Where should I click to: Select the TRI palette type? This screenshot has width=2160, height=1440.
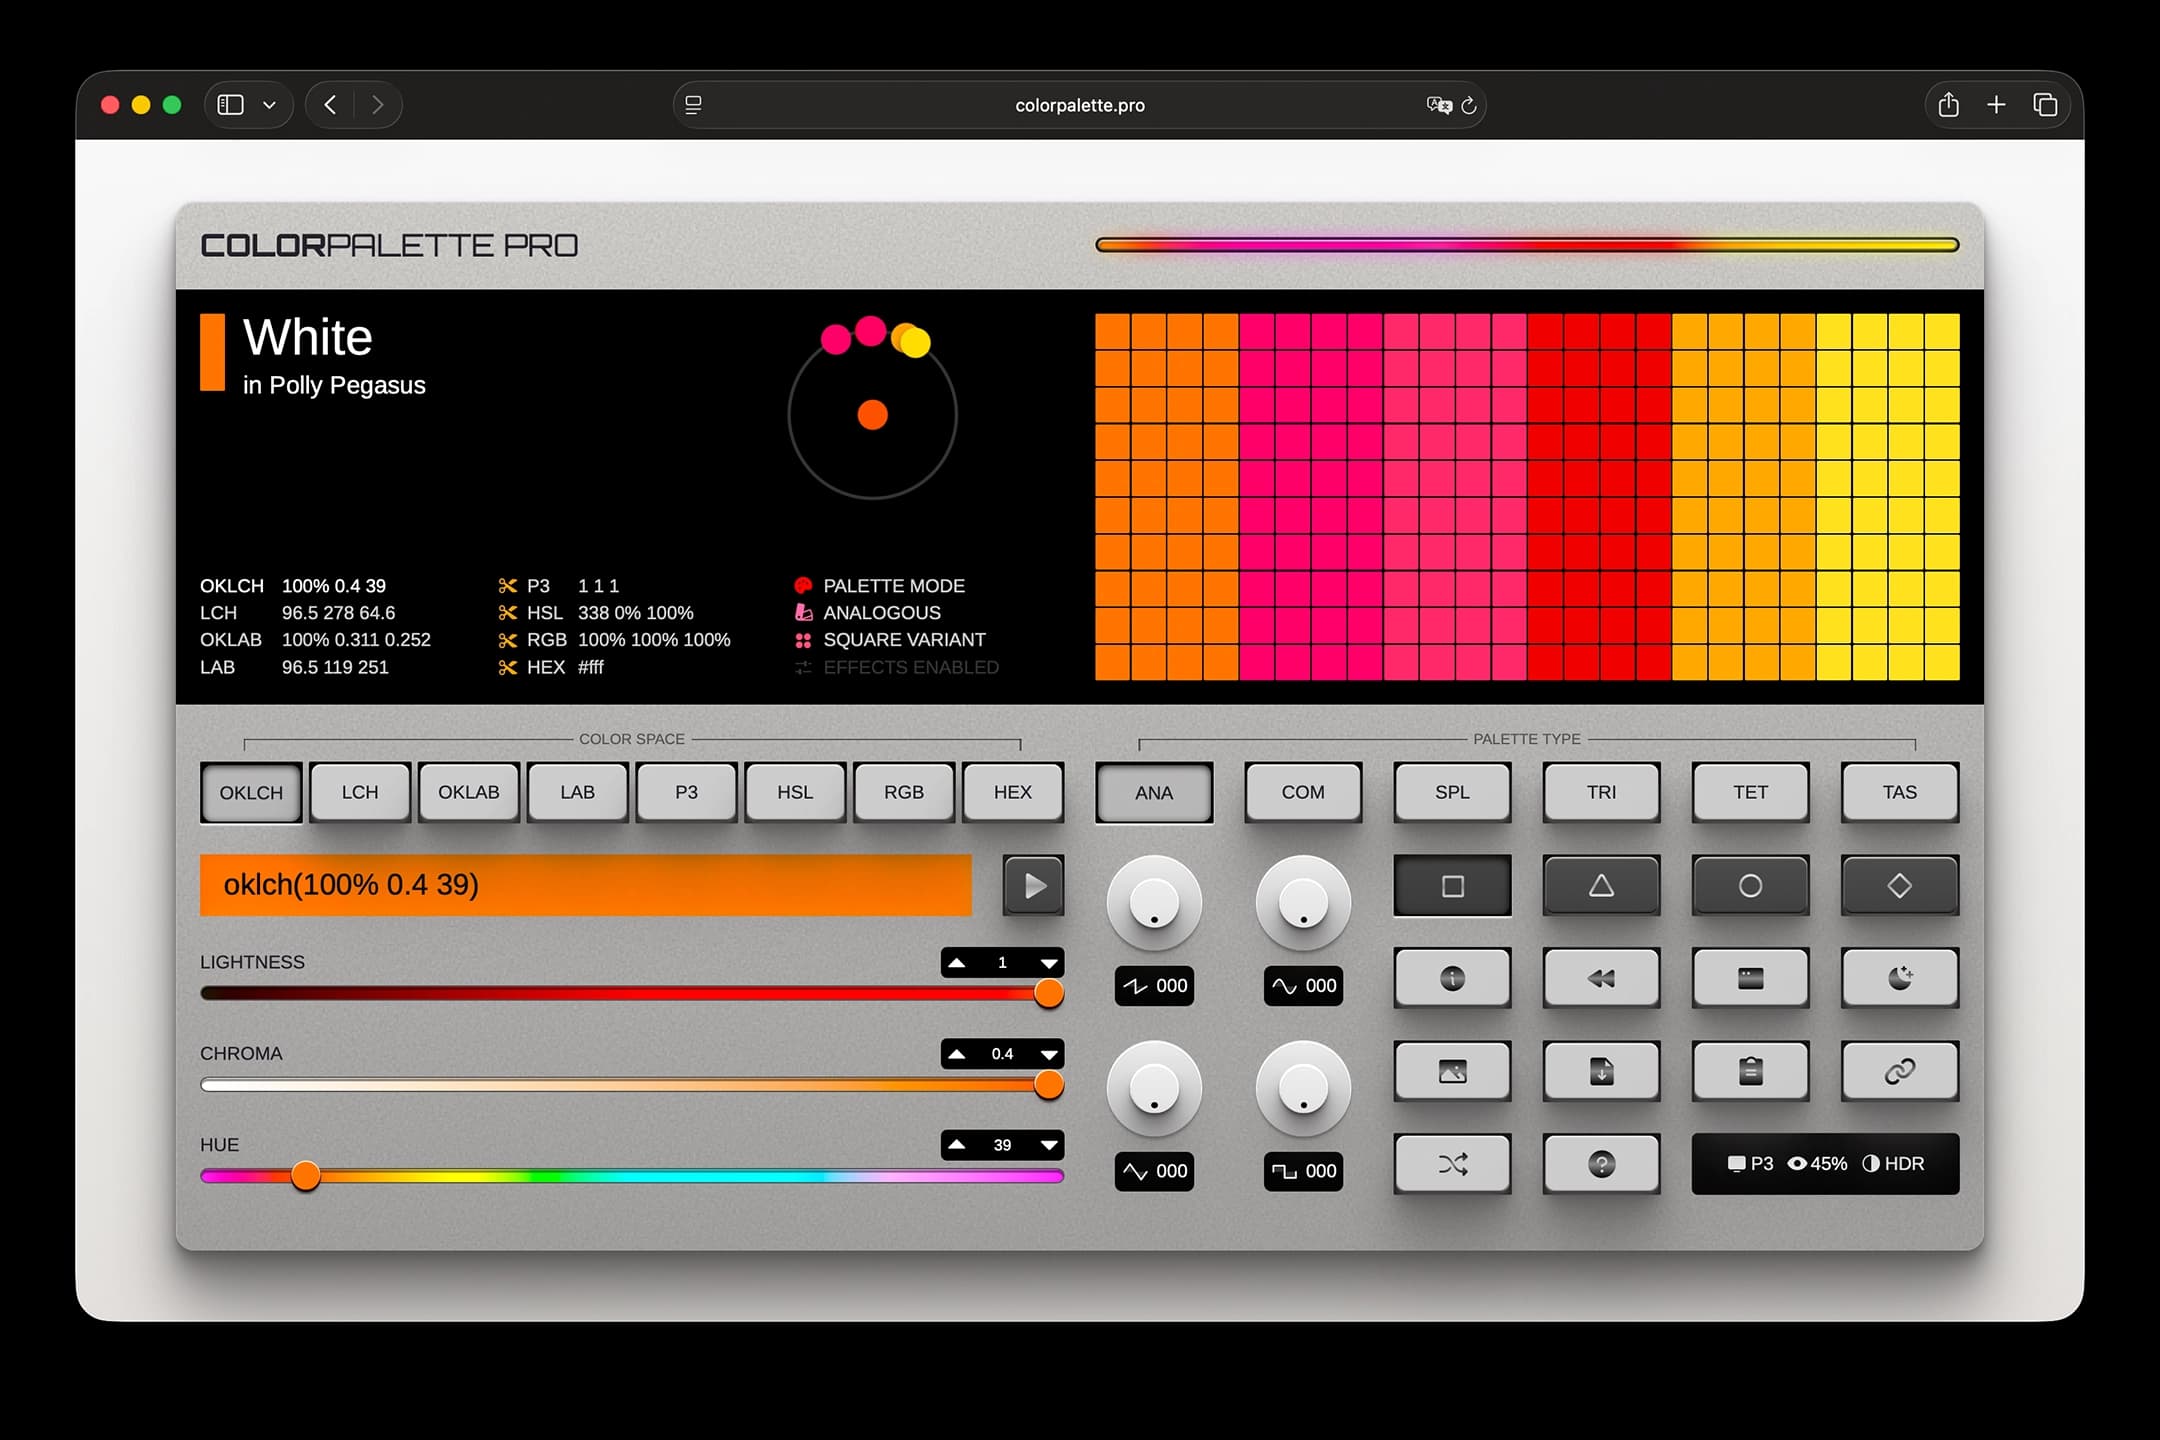pyautogui.click(x=1601, y=792)
